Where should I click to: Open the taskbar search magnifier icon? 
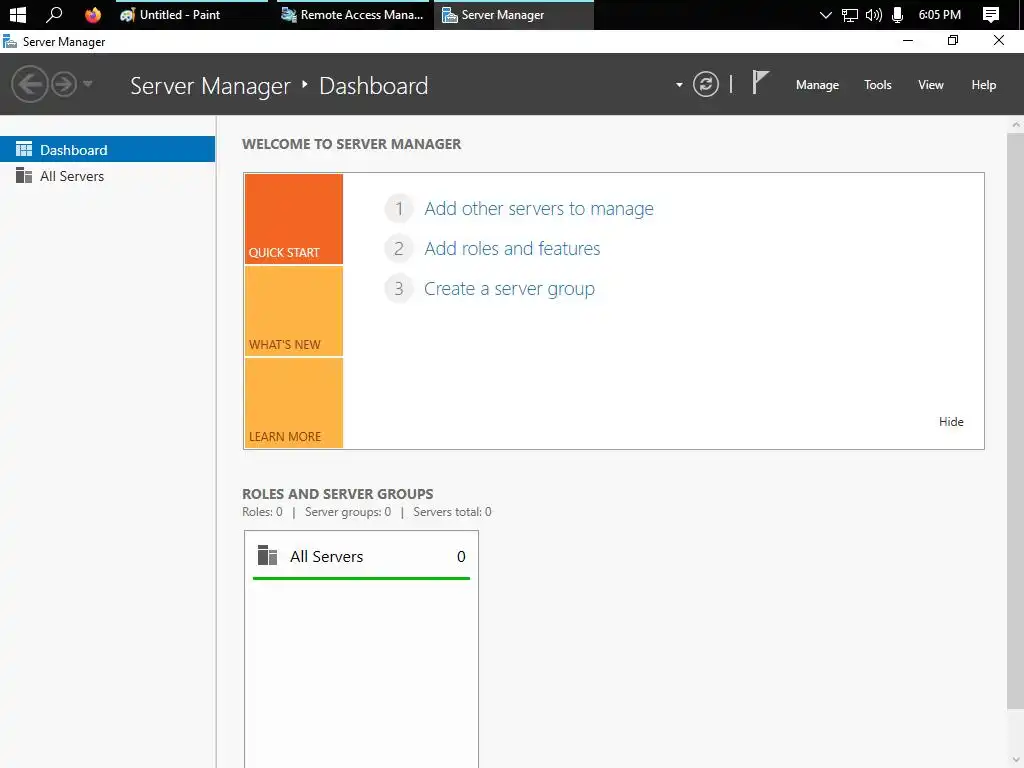54,14
